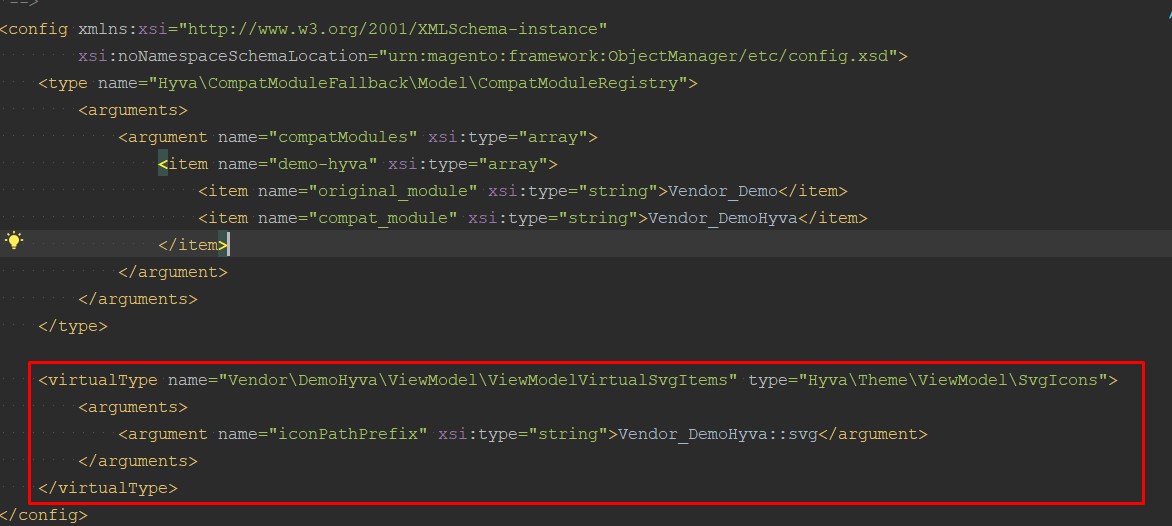Click the Hyva\Theme\ViewModel\SvgIcons type value
Viewport: 1172px width, 526px height.
pos(952,380)
